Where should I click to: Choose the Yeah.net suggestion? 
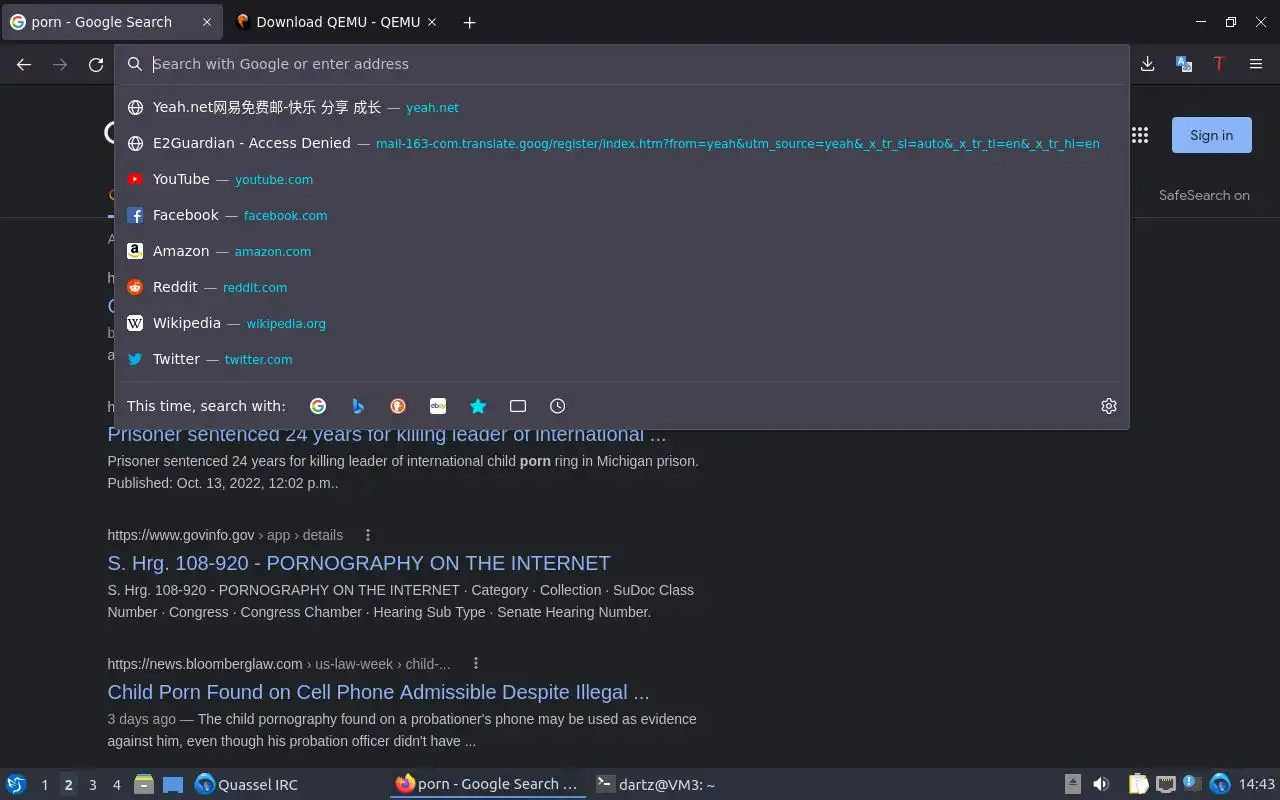[x=622, y=108]
